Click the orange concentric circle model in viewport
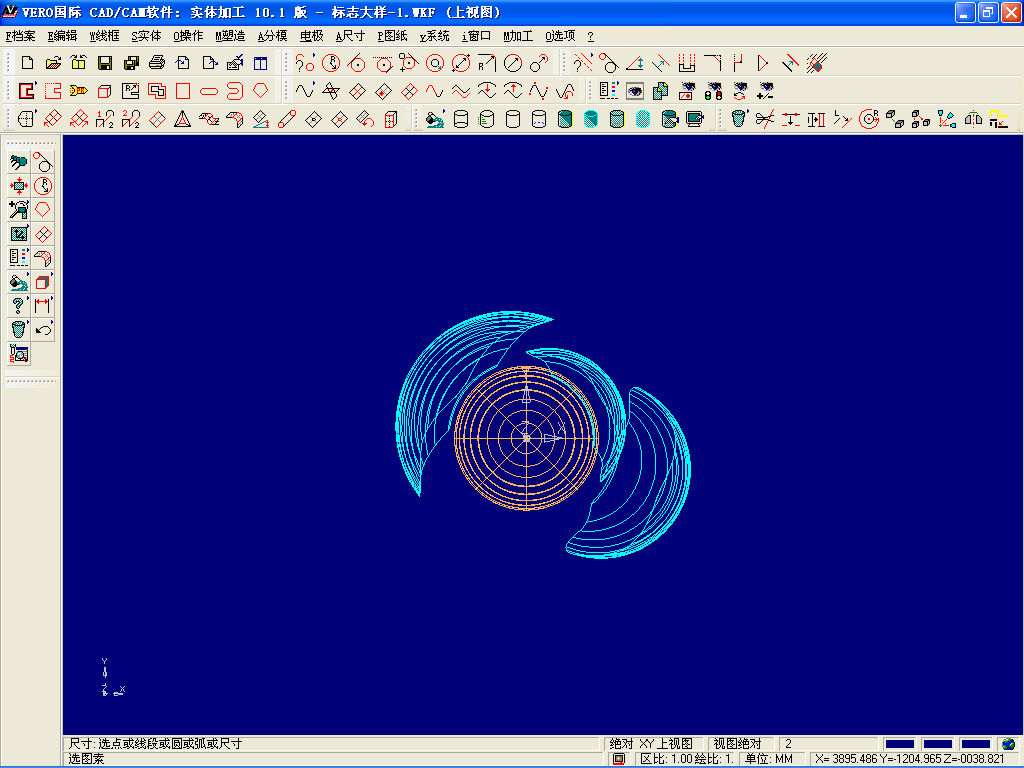Screen dimensions: 1024x768 pos(526,438)
